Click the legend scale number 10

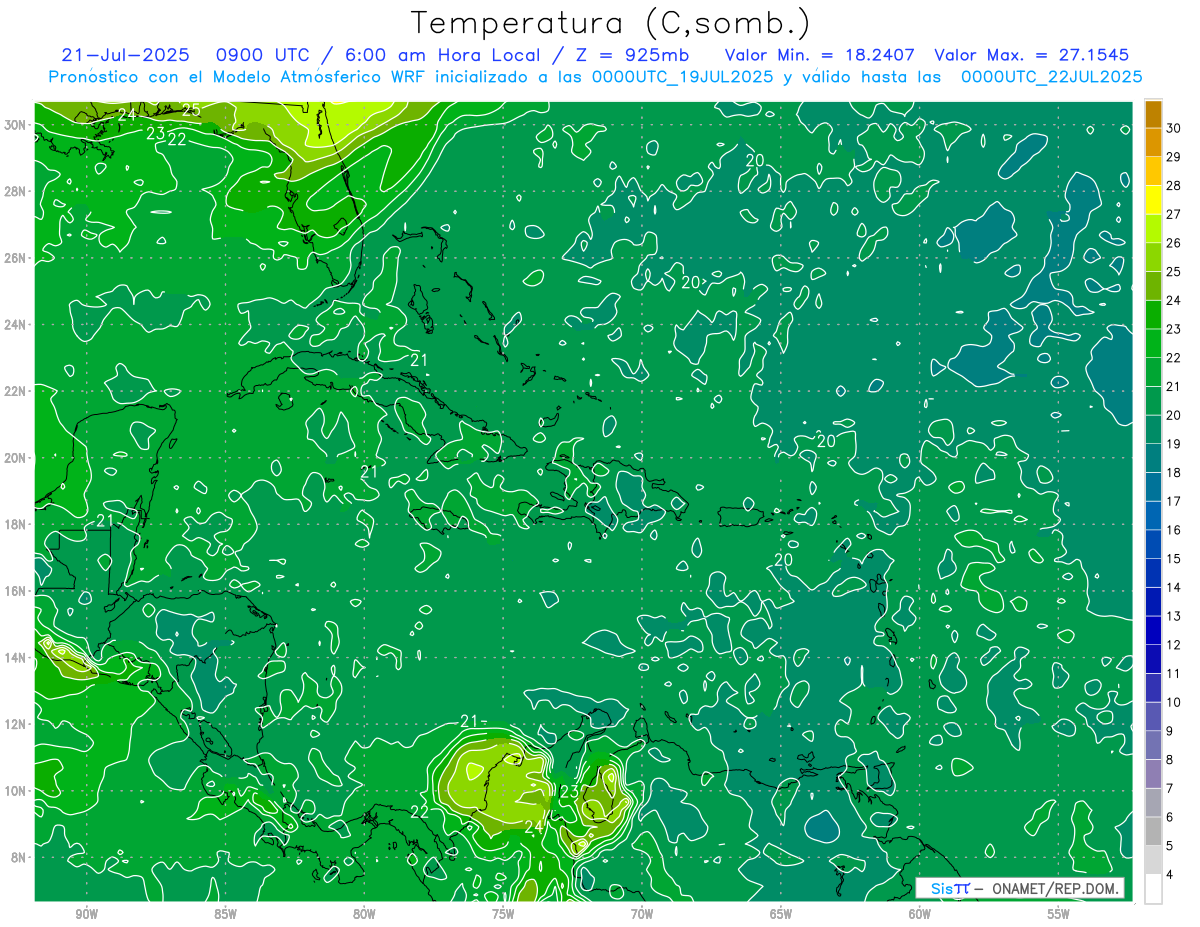[x=1174, y=703]
